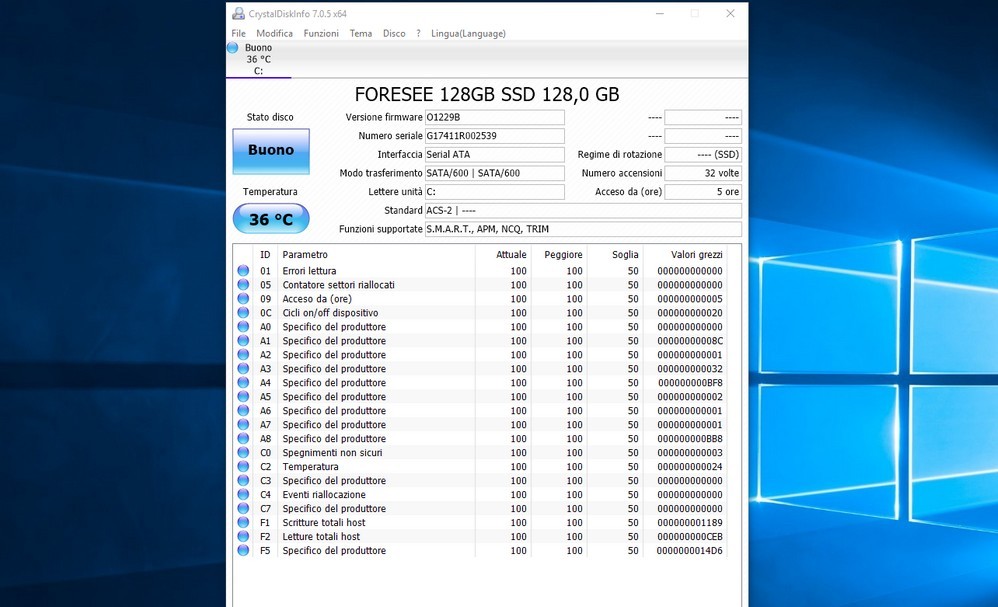
Task: Click the status icon for Scritture totali host
Action: point(243,523)
